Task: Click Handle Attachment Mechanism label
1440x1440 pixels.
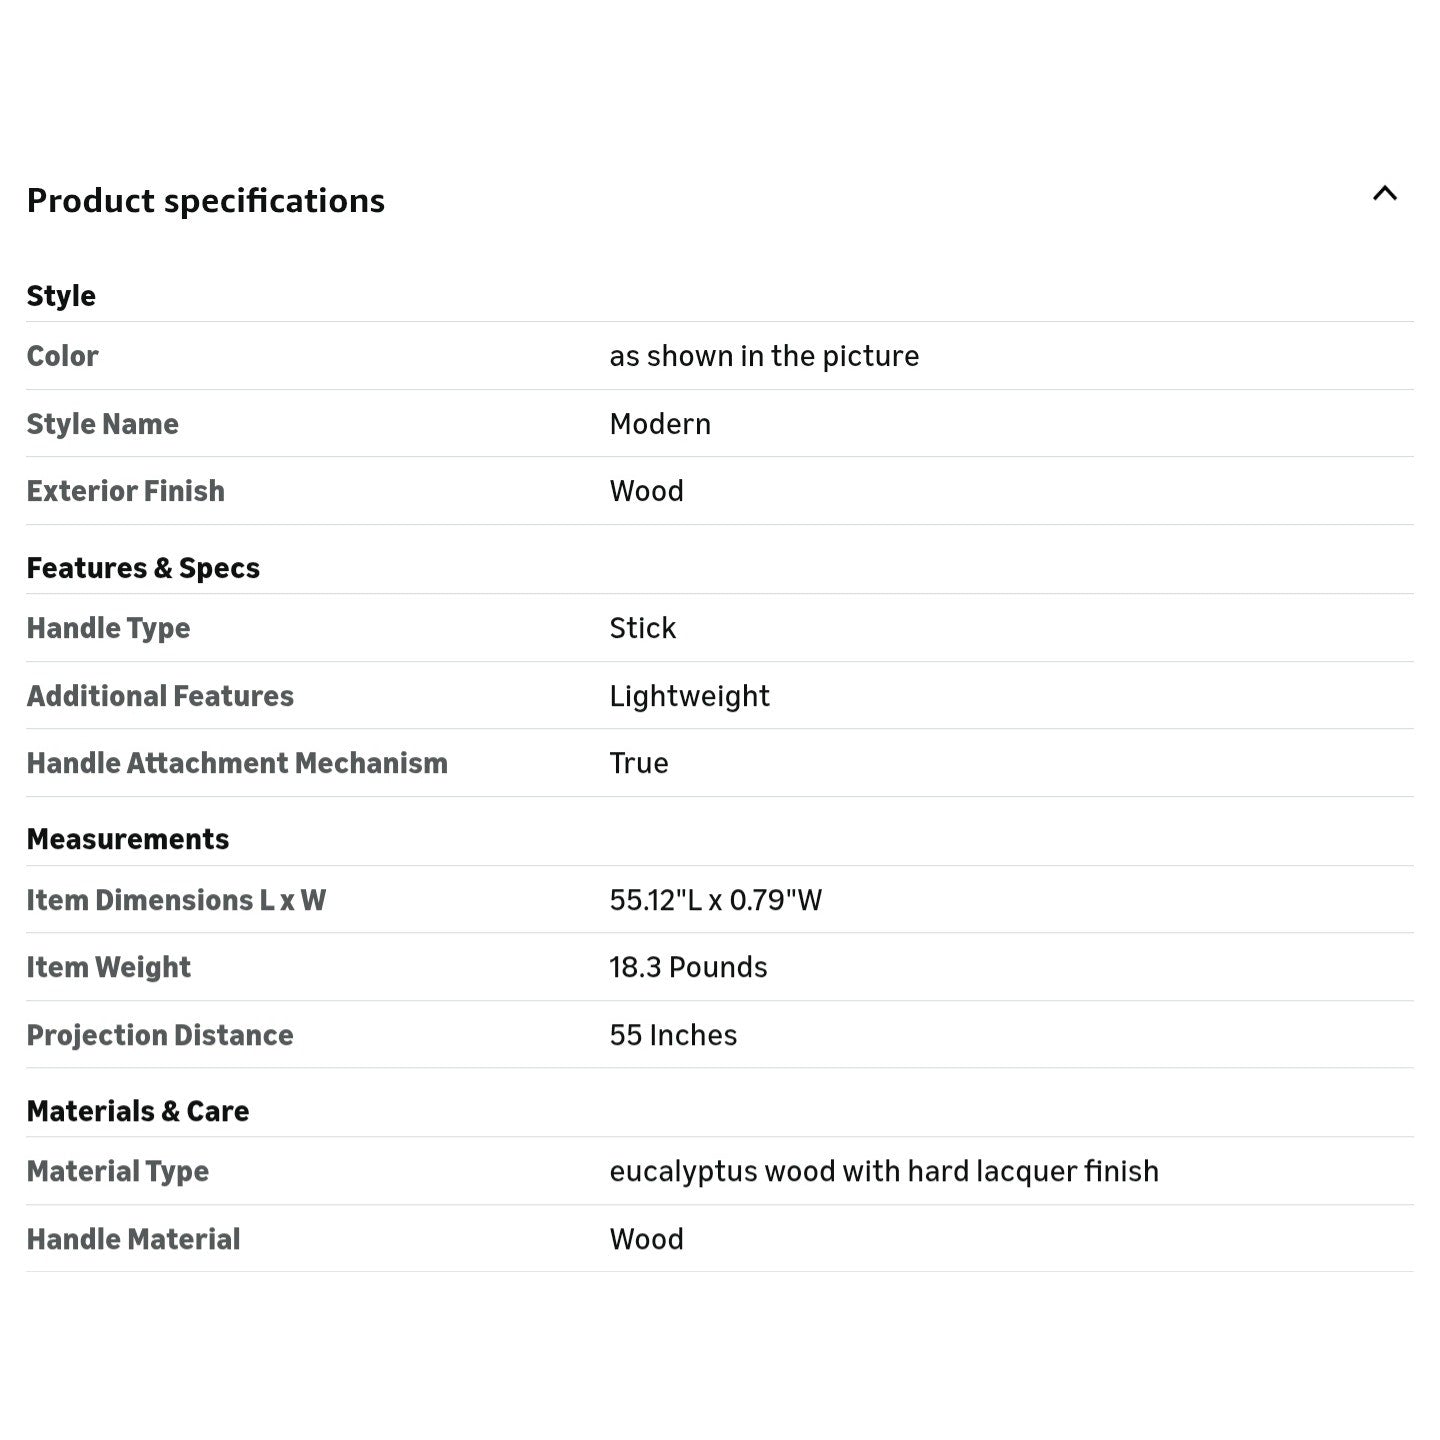Action: point(237,763)
